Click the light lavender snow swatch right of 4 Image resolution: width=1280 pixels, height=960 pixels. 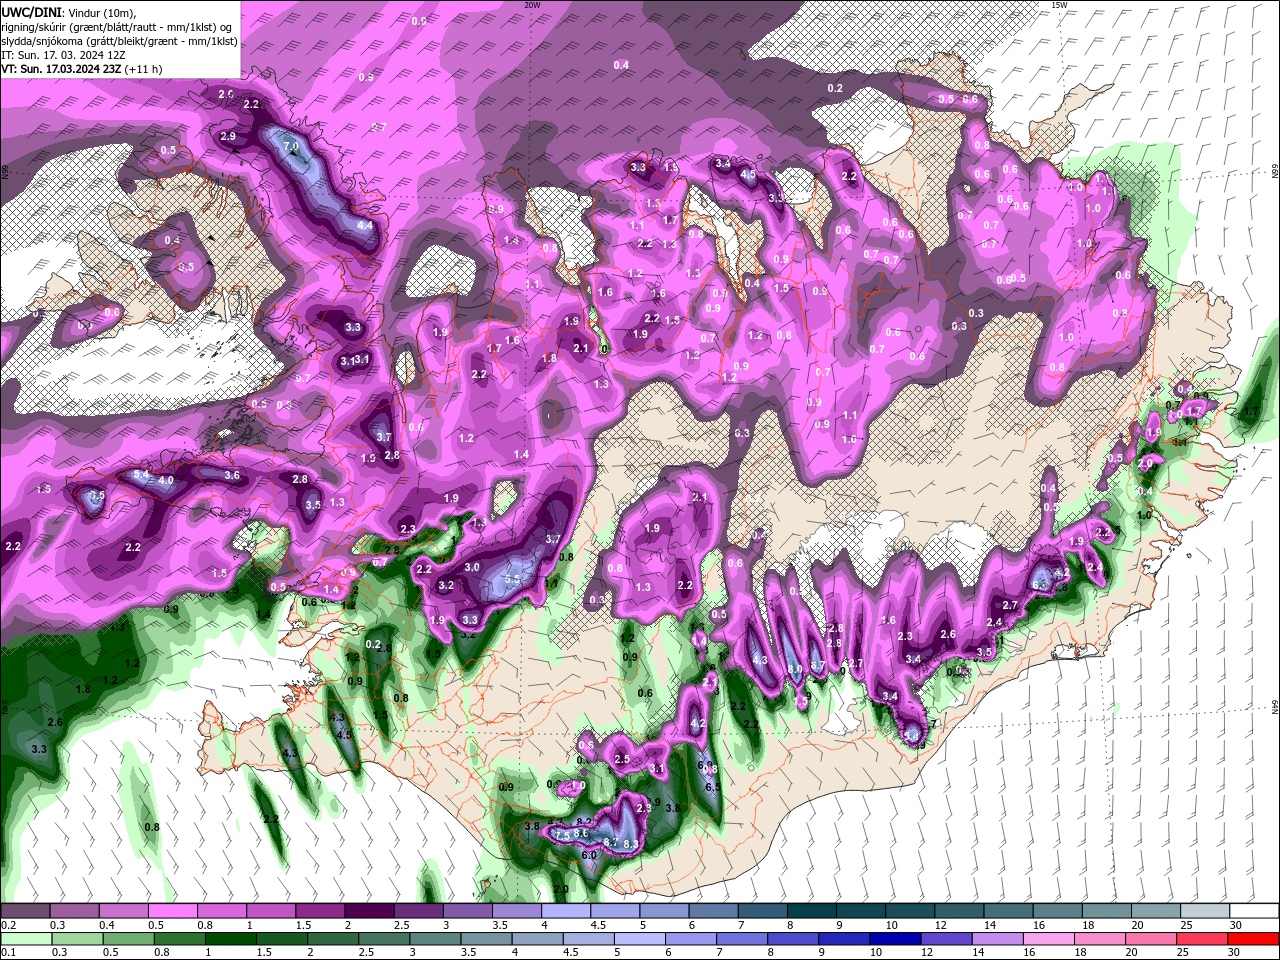(x=566, y=911)
